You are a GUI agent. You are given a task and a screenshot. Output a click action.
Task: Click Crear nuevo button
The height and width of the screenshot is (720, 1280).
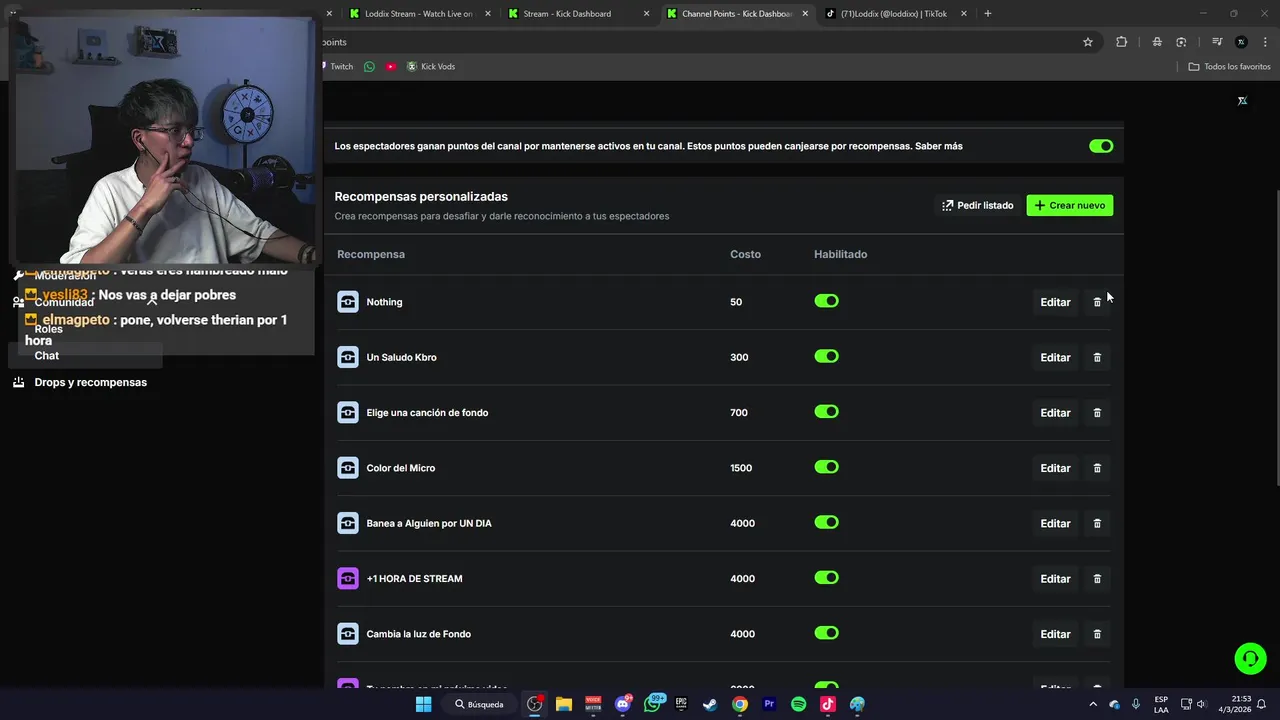[1069, 205]
